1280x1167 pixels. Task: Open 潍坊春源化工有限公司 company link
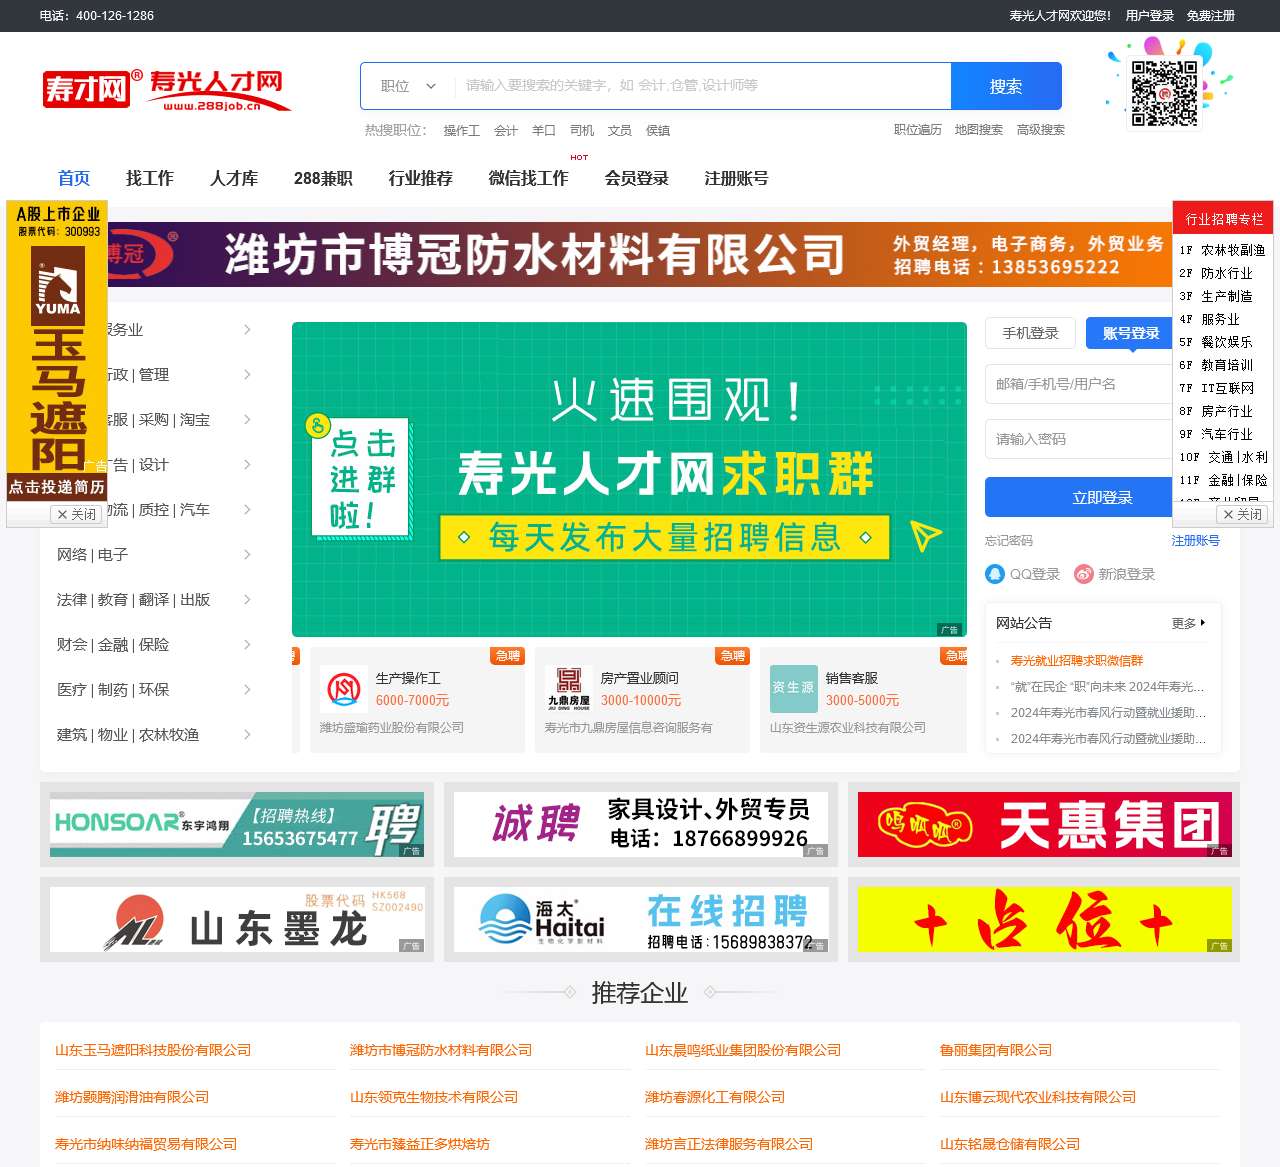(x=715, y=1097)
